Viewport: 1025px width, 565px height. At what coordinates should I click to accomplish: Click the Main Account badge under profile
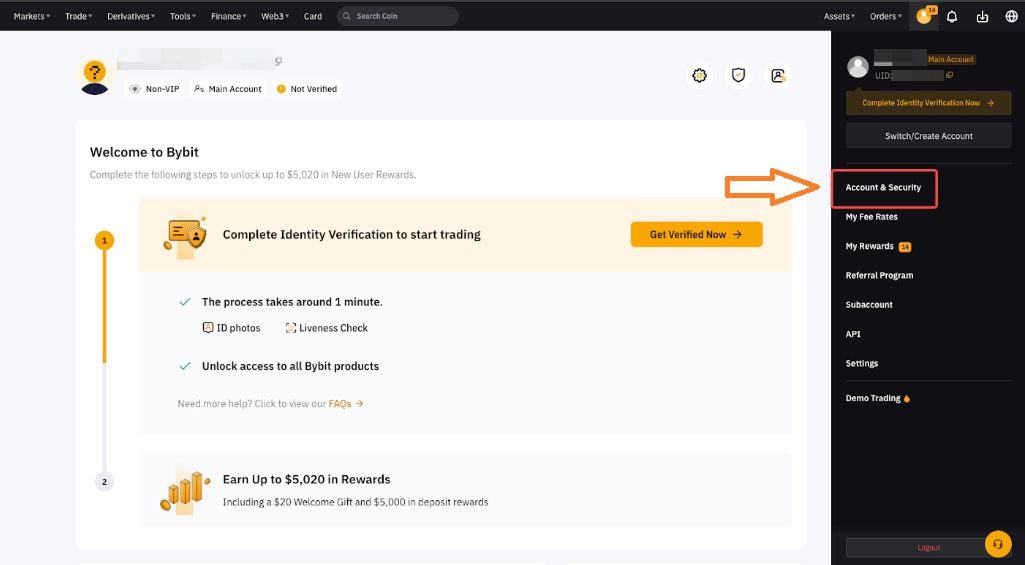(x=227, y=89)
